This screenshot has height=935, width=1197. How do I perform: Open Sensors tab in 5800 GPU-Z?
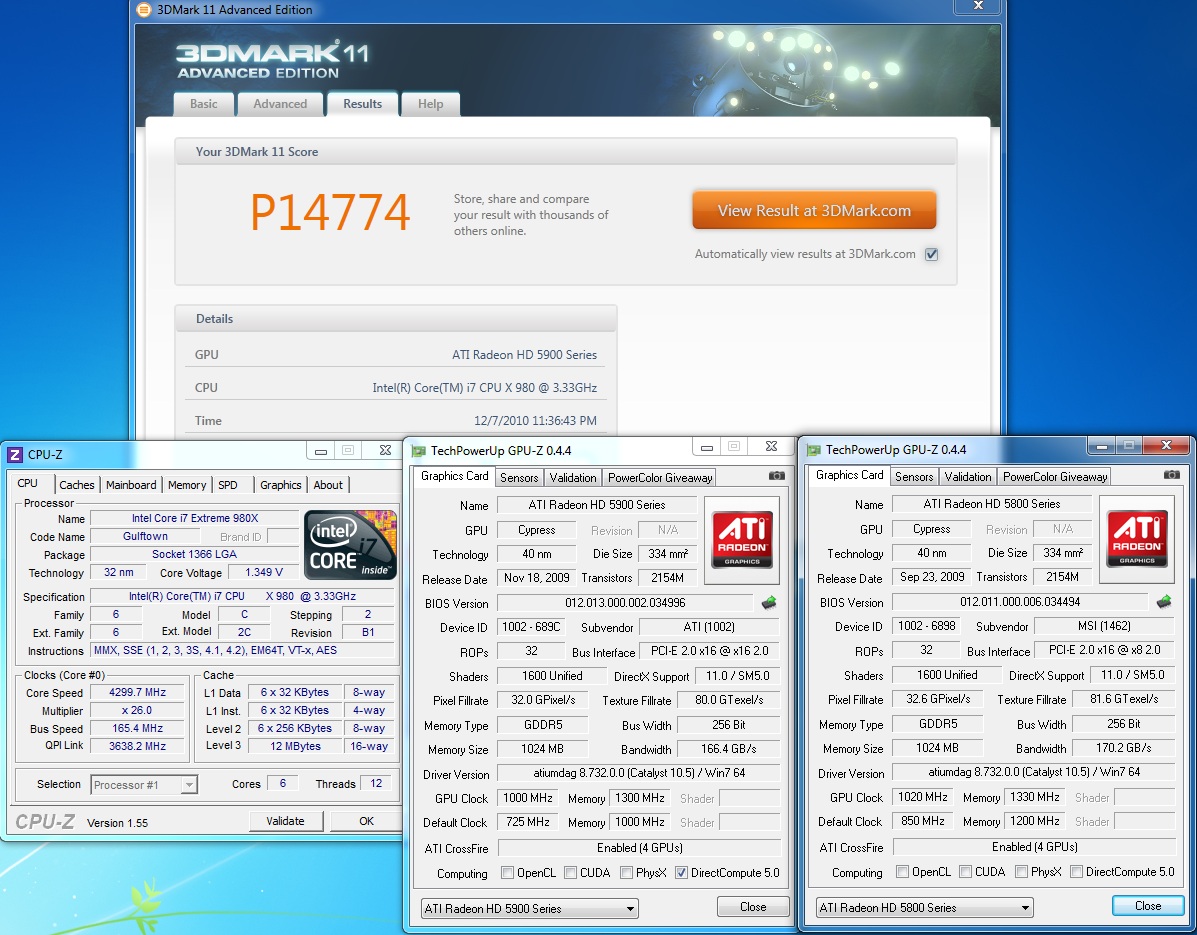[914, 477]
